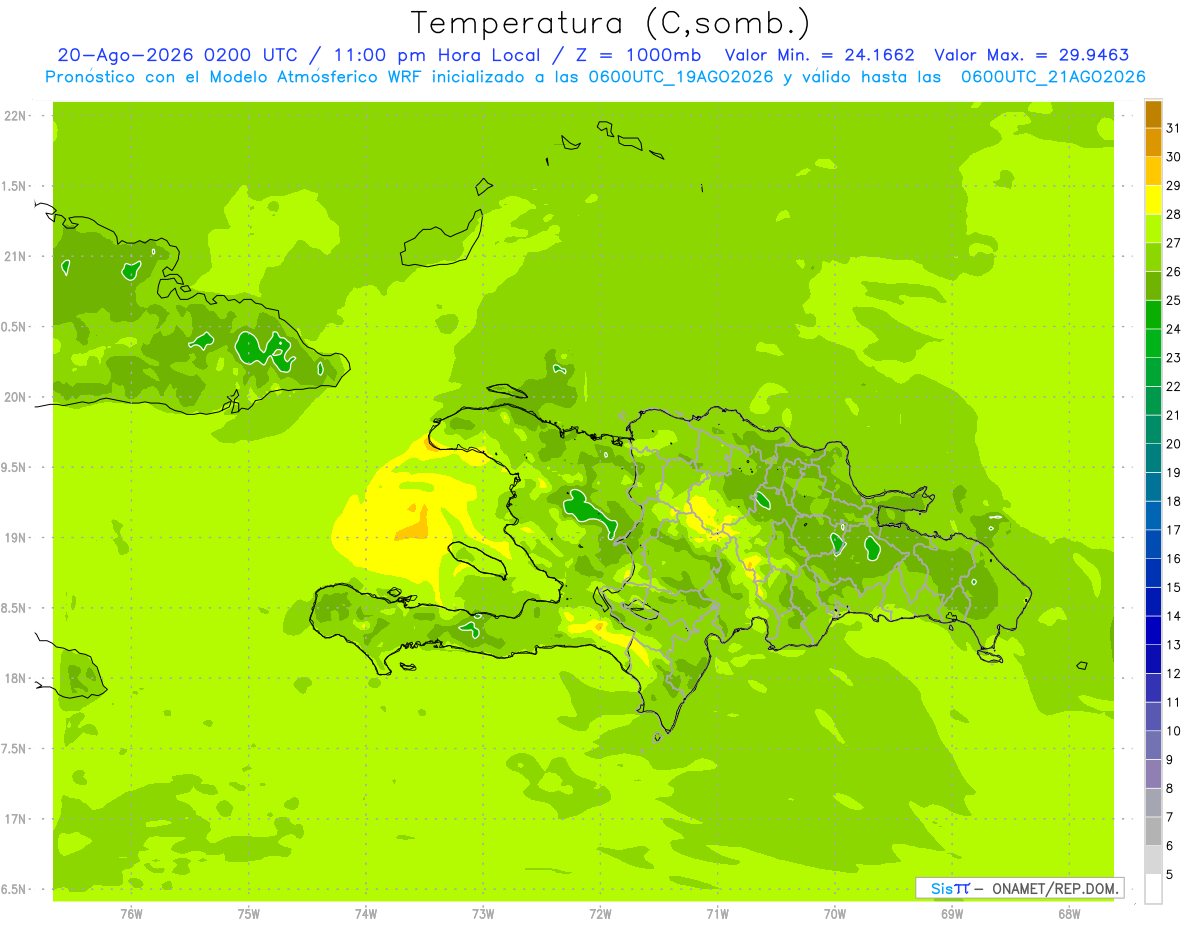
Task: Click the '72W' longitude axis label
Action: pos(601,914)
